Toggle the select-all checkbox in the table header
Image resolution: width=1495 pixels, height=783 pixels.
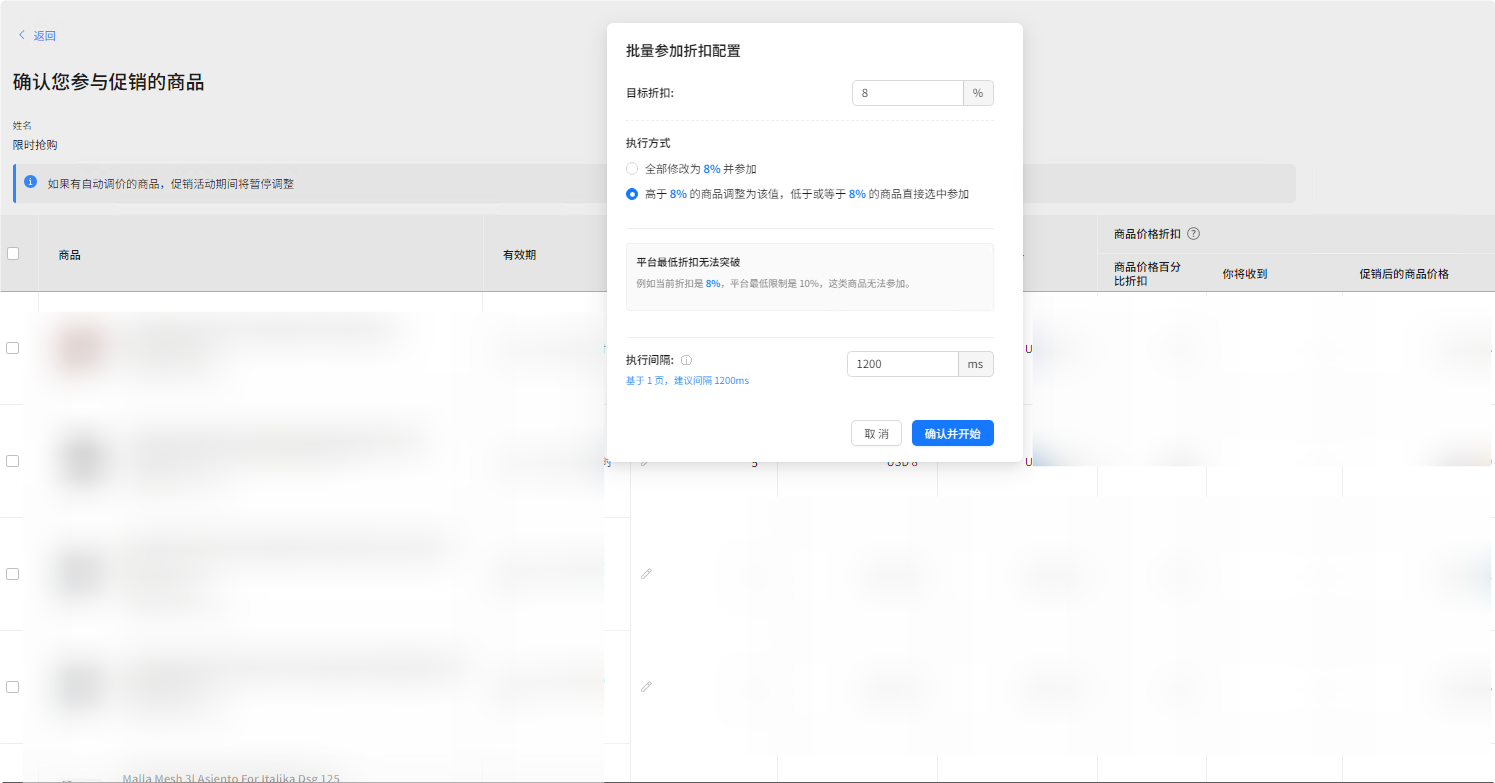tap(13, 254)
